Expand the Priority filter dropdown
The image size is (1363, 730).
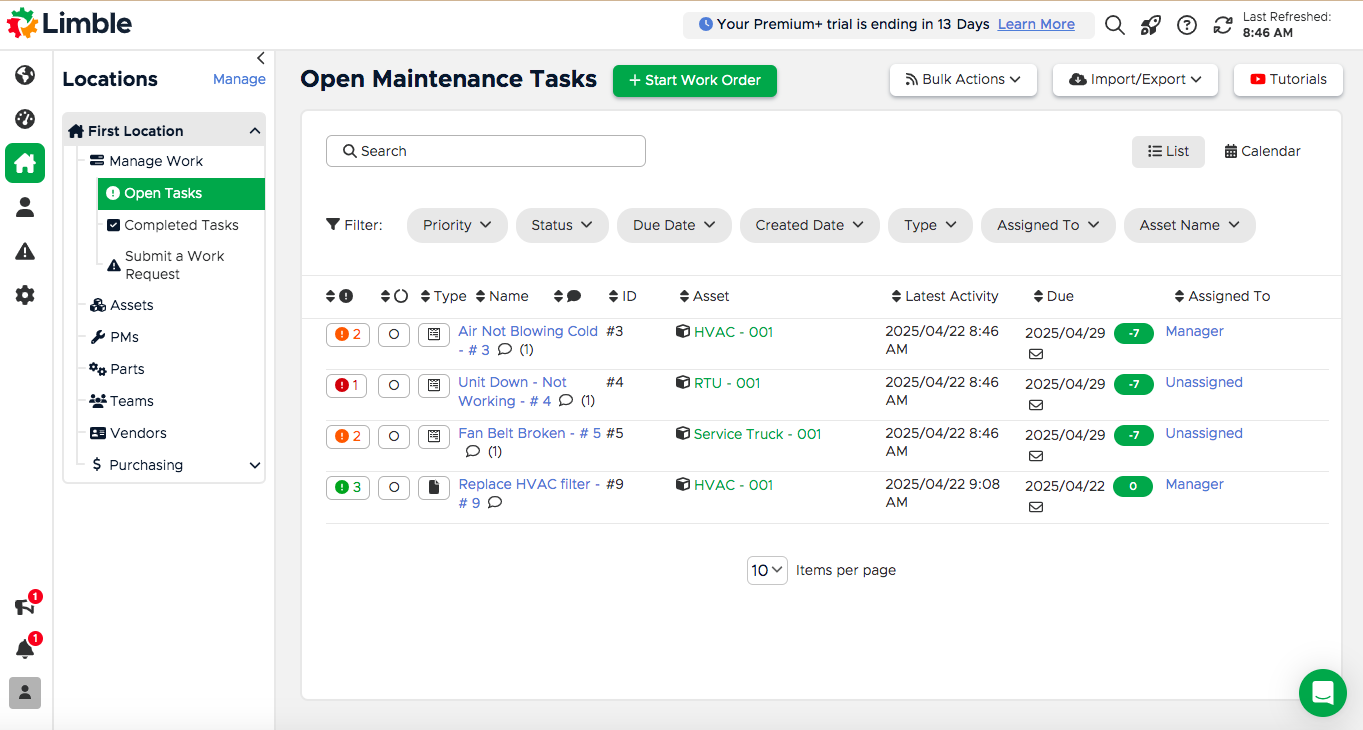(x=457, y=225)
